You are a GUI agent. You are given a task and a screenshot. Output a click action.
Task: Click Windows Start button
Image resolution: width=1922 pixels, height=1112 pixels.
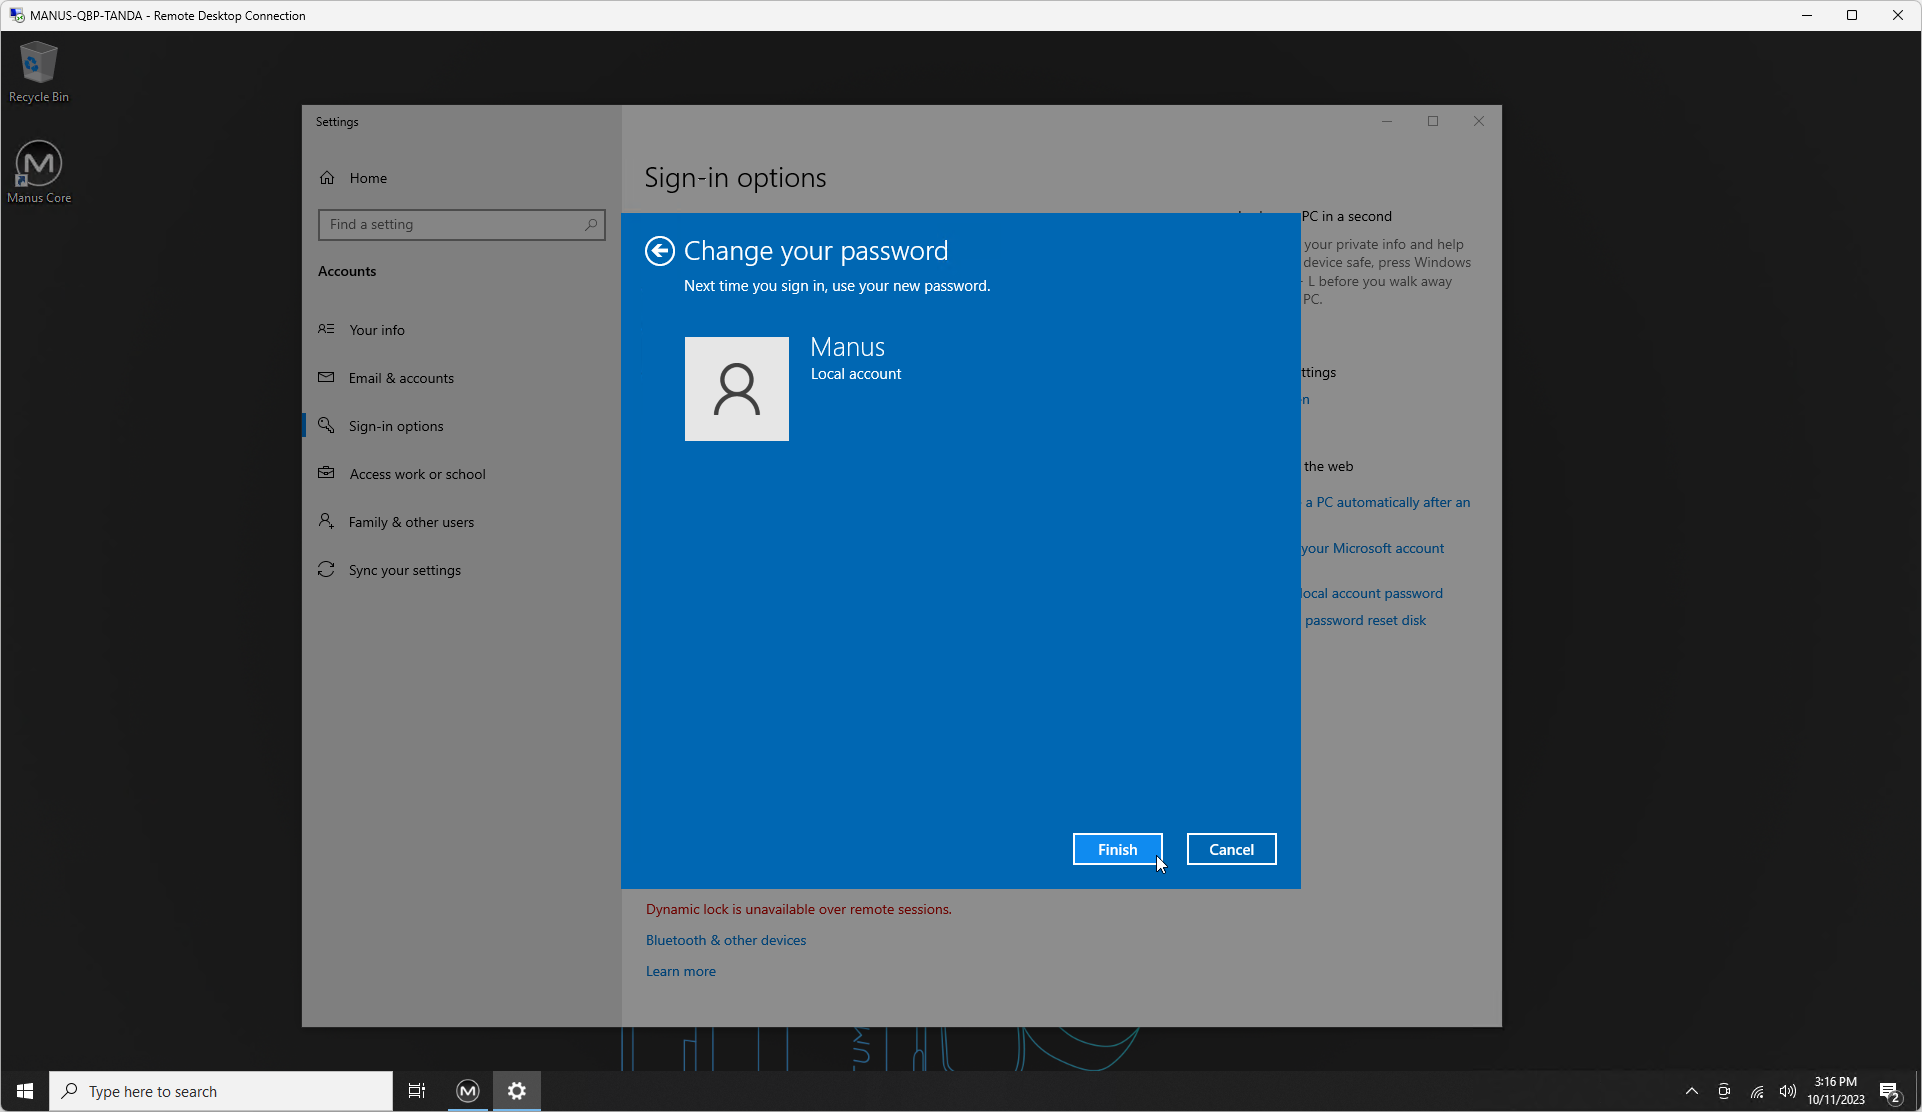point(25,1091)
